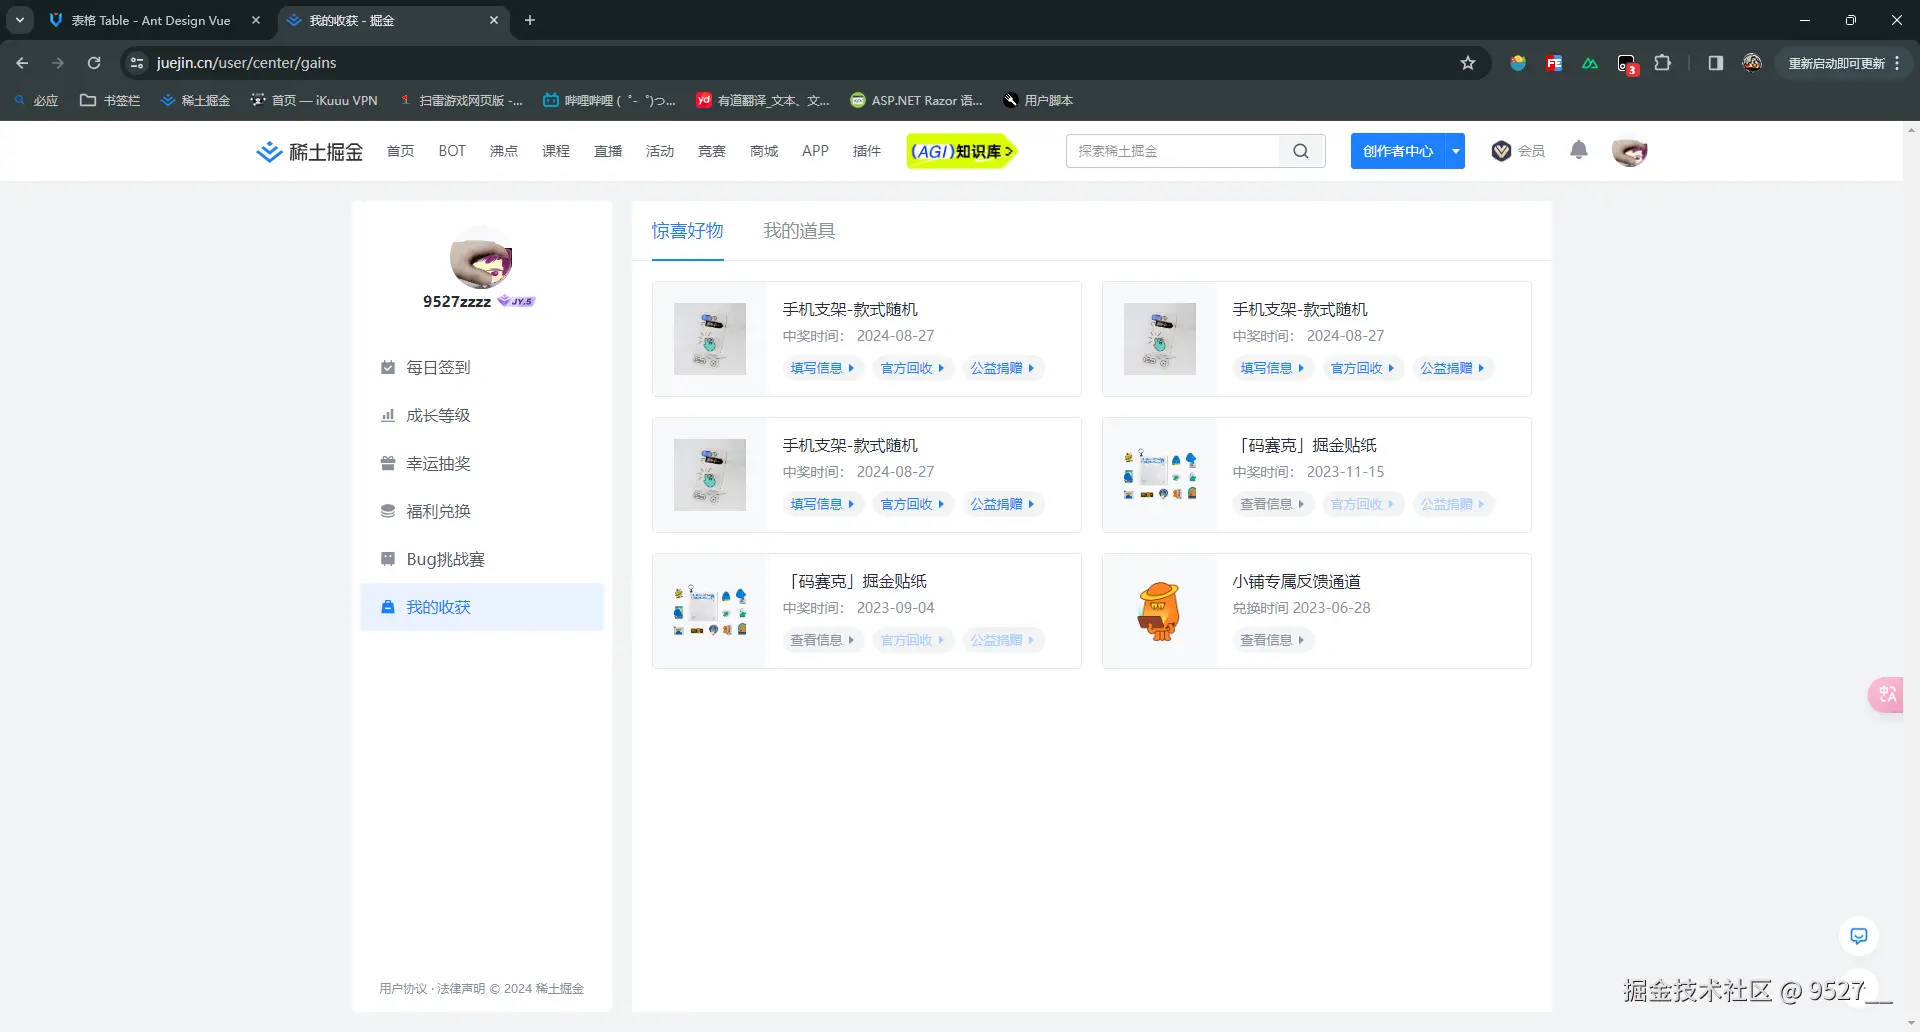1920x1032 pixels.
Task: Select the 每日签到 calendar icon
Action: click(387, 367)
